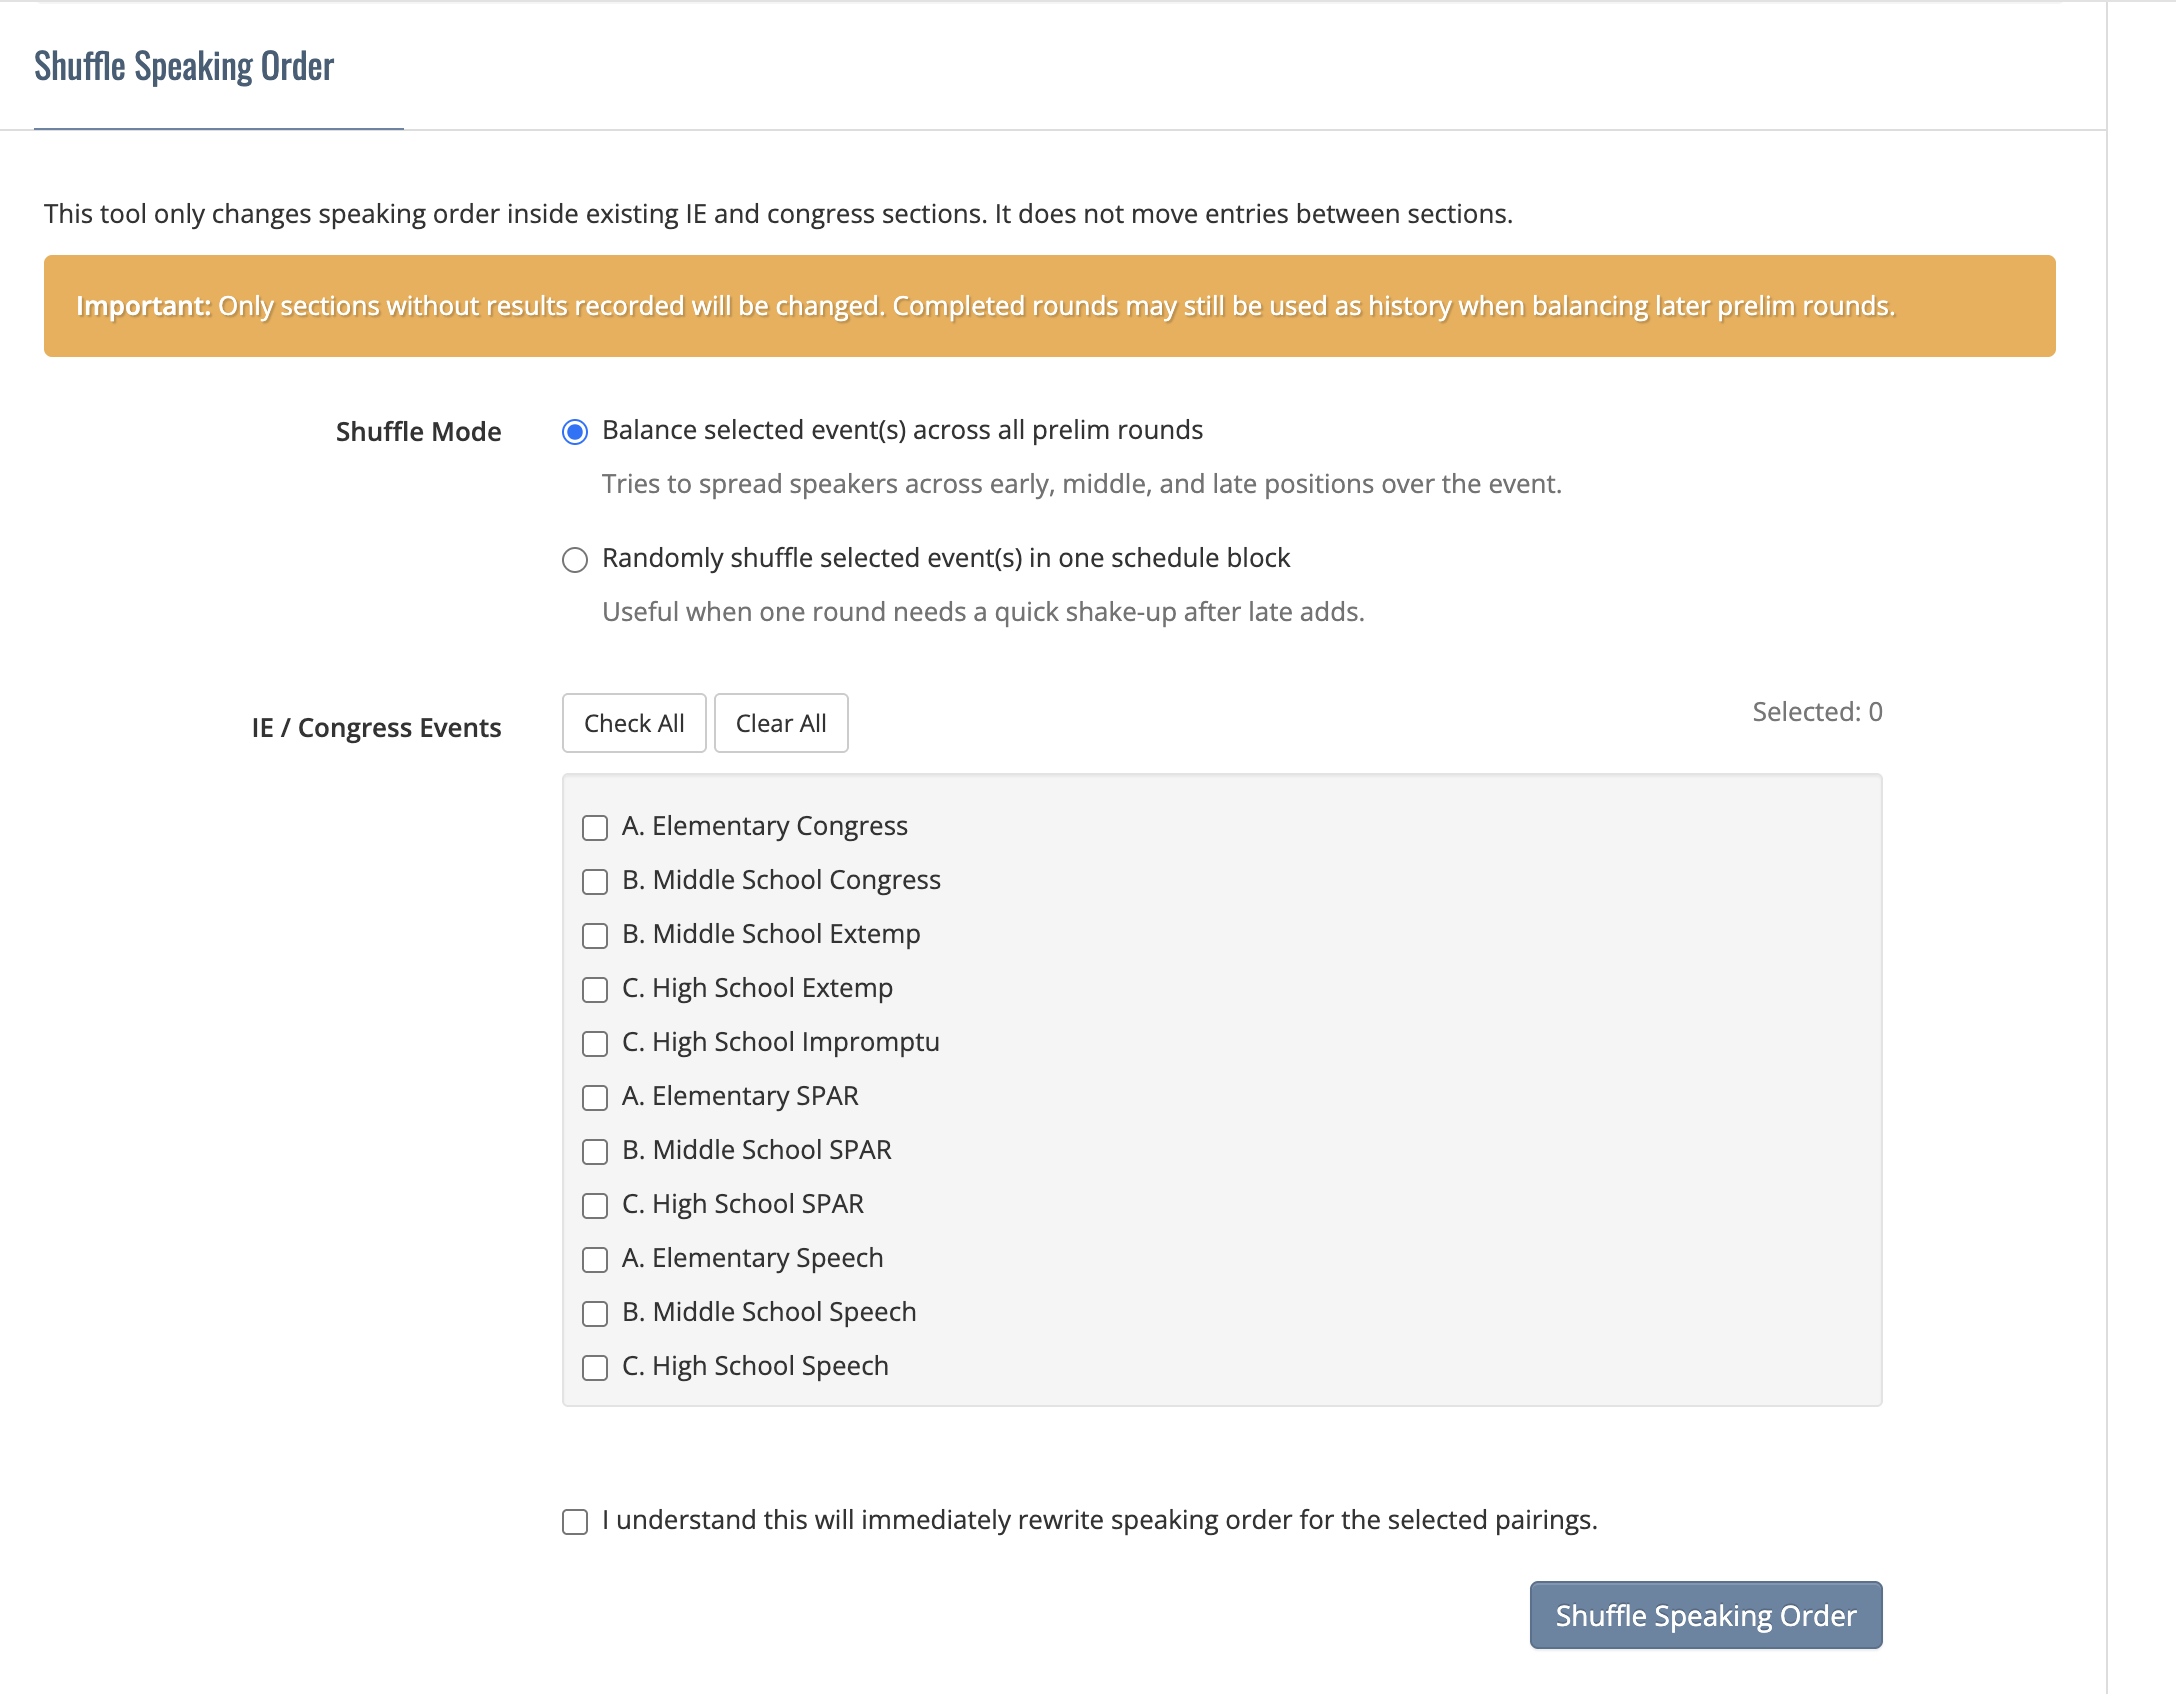
Task: Tick B. Middle School Speech checkbox
Action: [x=595, y=1314]
